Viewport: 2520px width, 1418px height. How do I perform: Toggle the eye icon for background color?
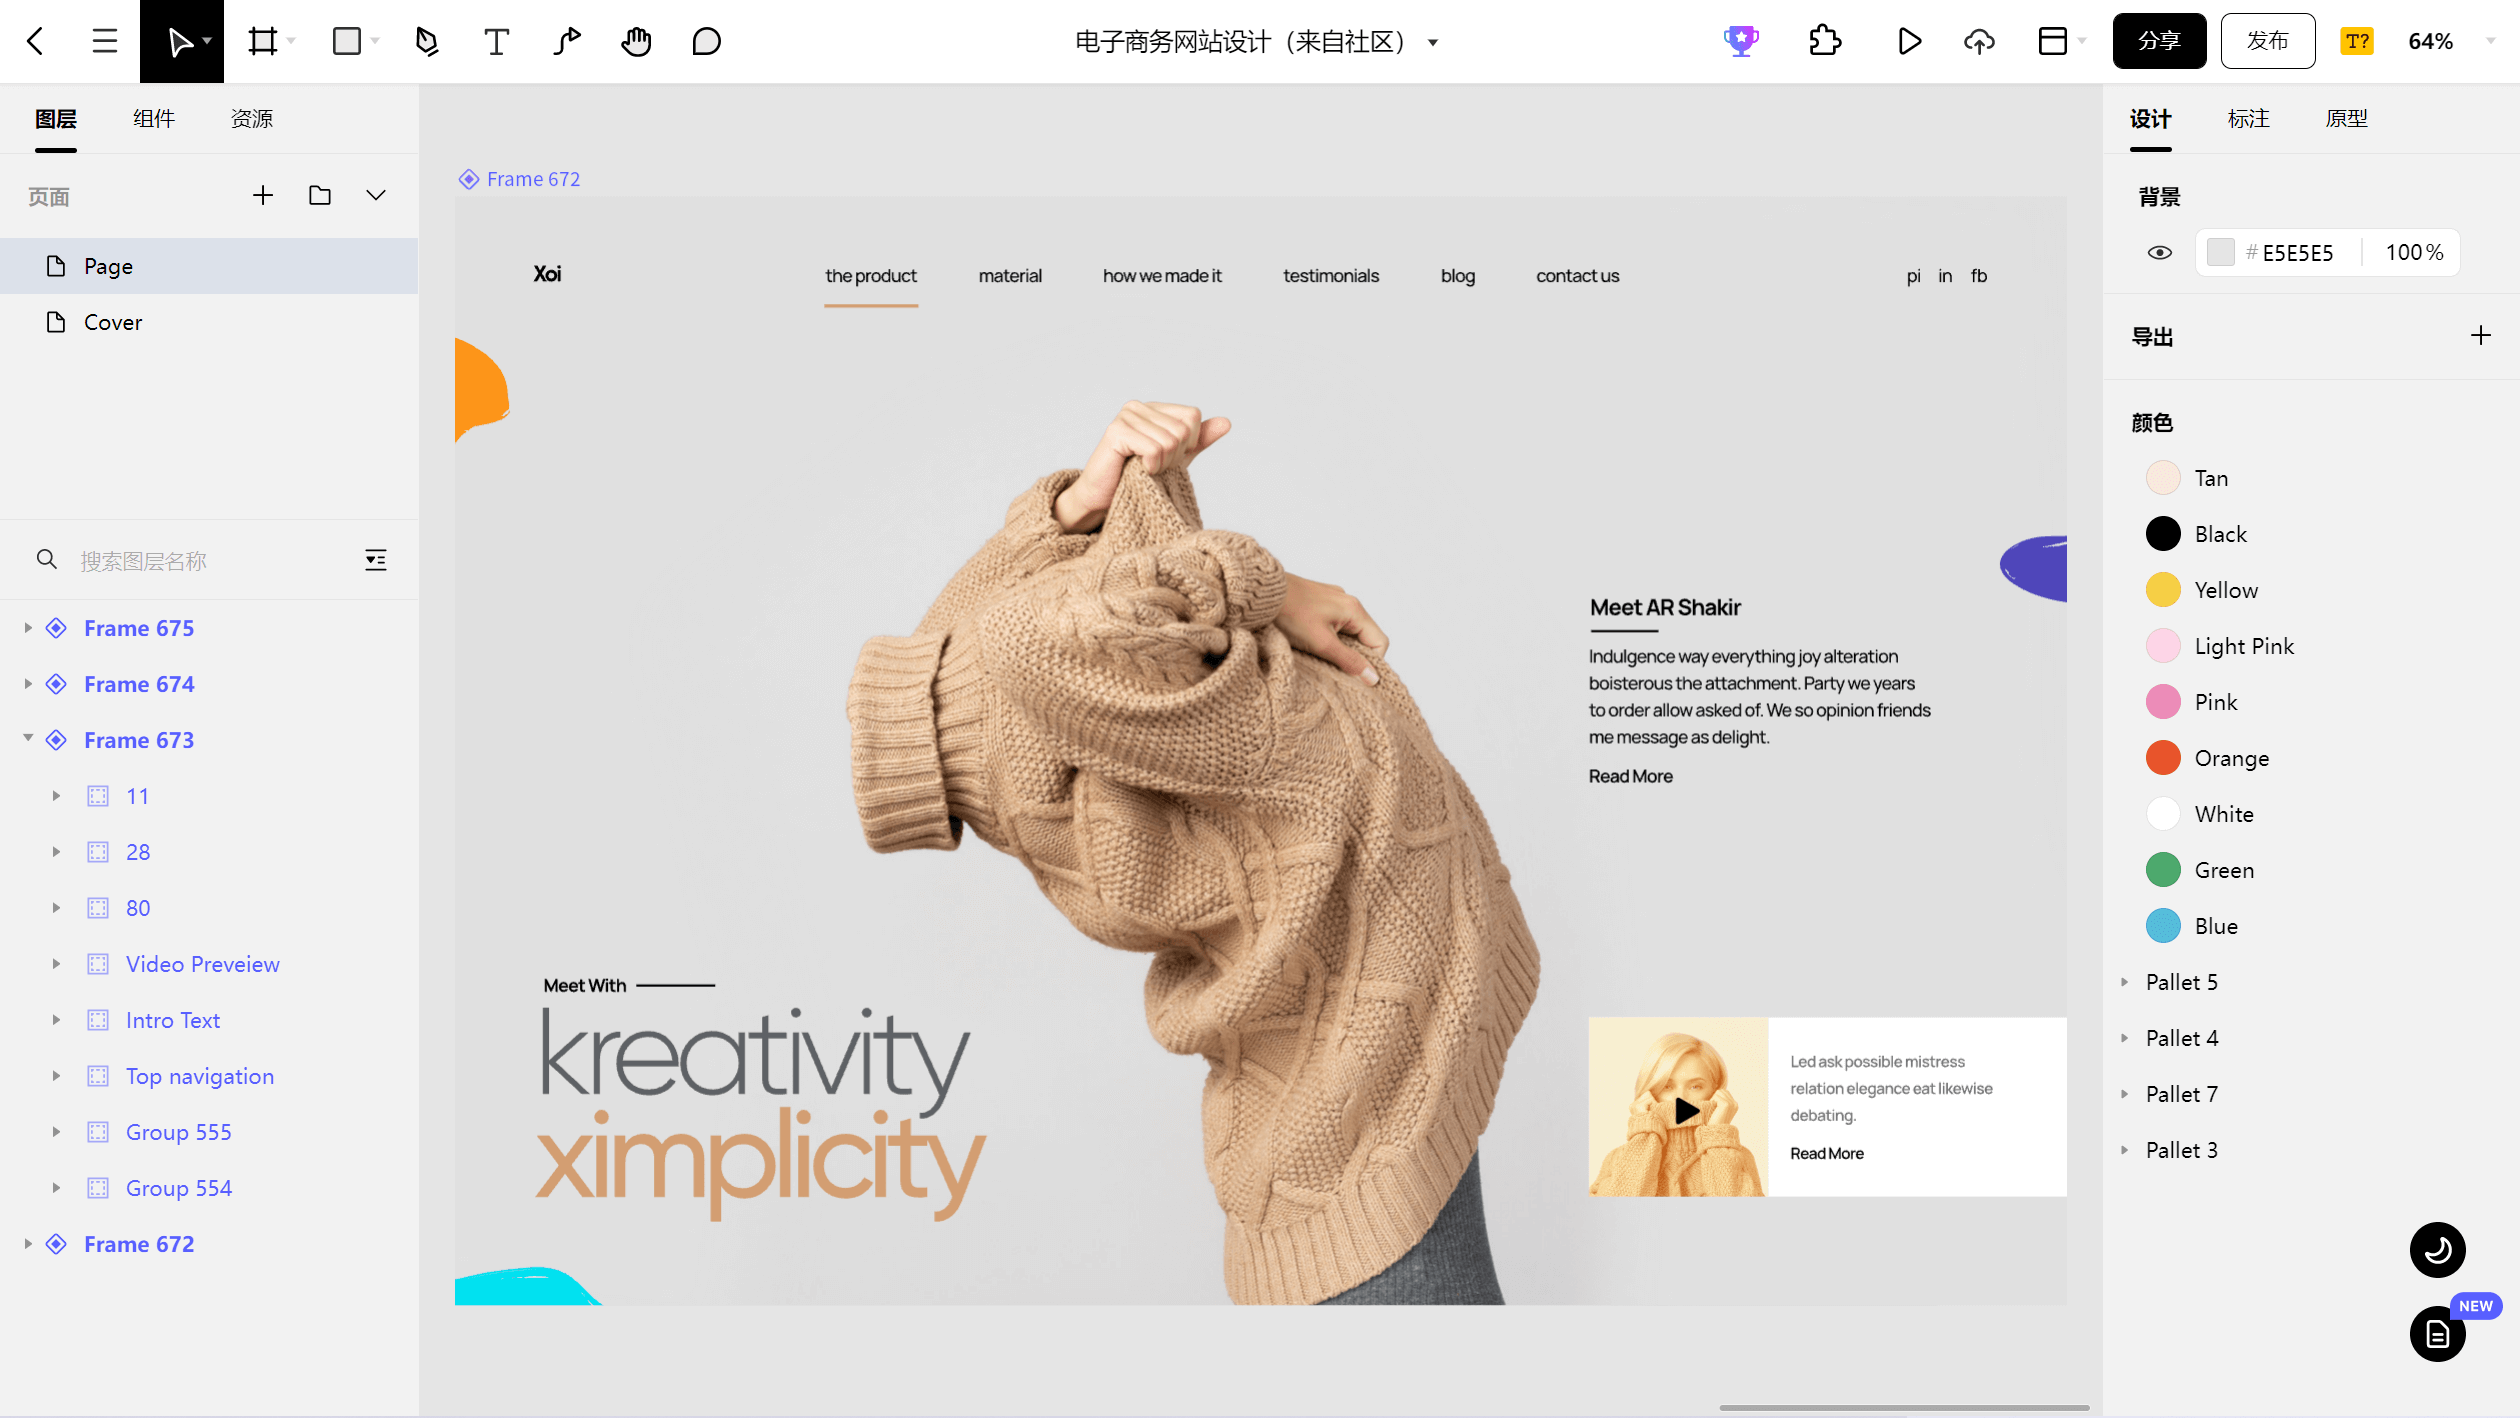[2160, 251]
